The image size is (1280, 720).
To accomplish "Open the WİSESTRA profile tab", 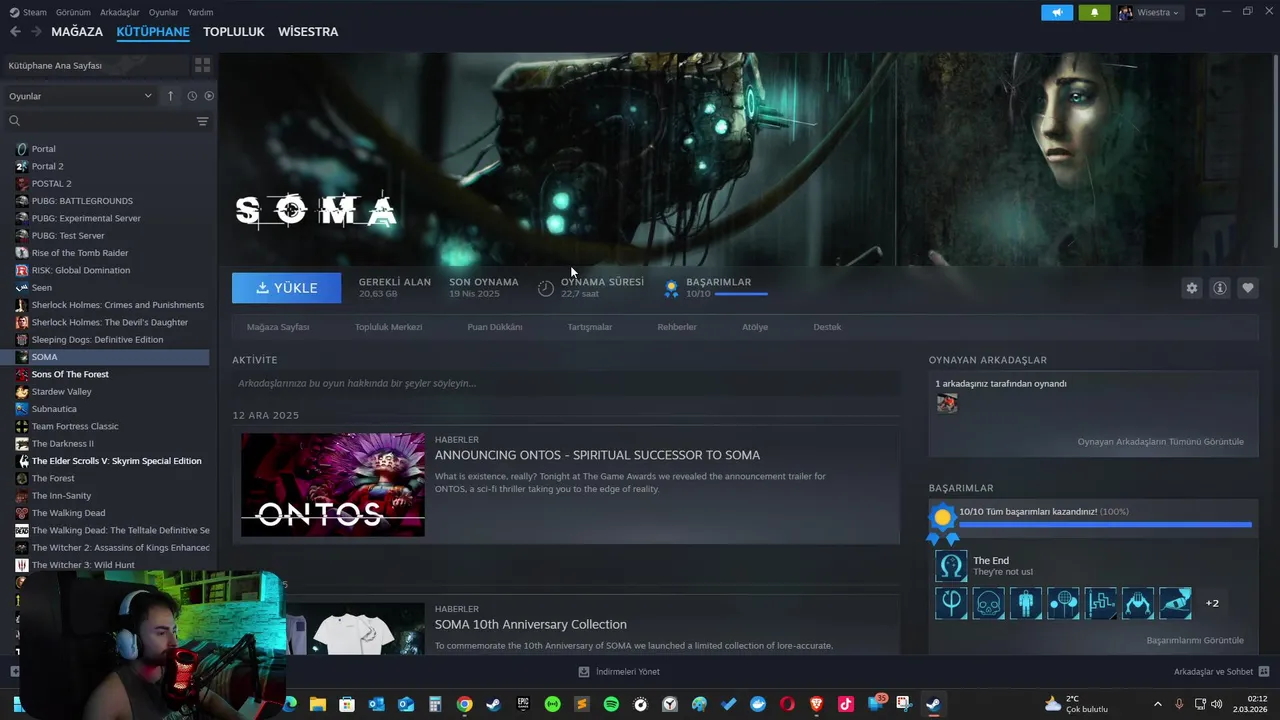I will (308, 32).
